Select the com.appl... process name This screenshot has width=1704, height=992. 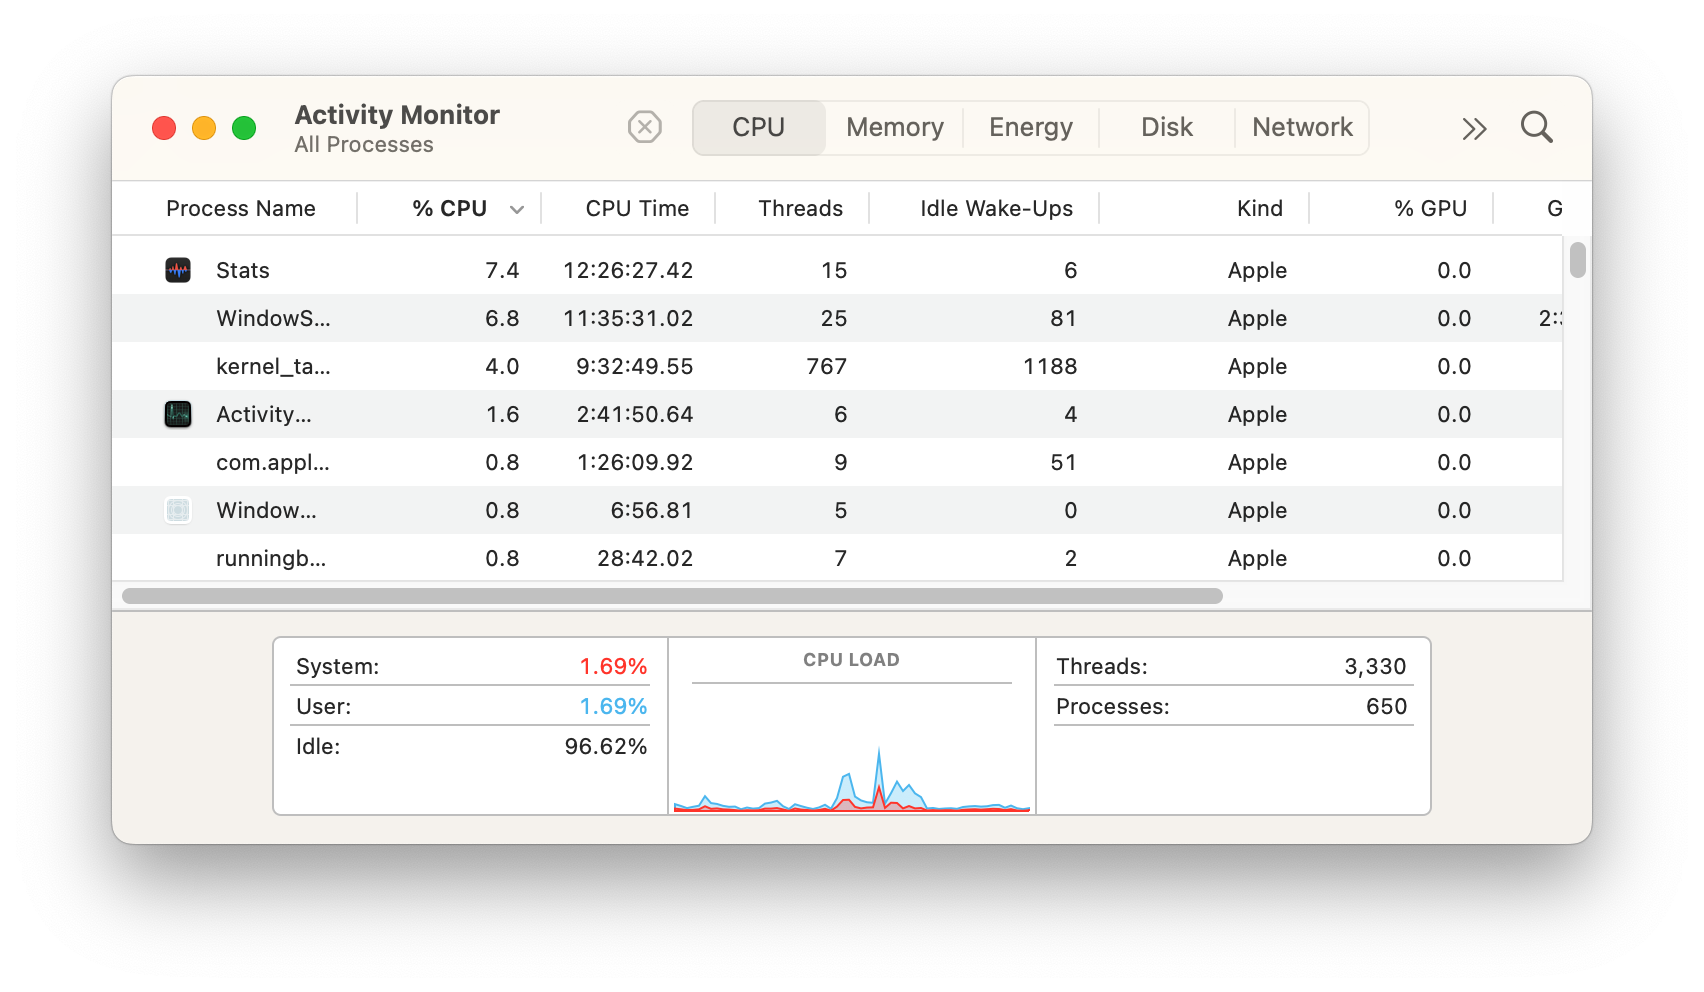(x=273, y=462)
